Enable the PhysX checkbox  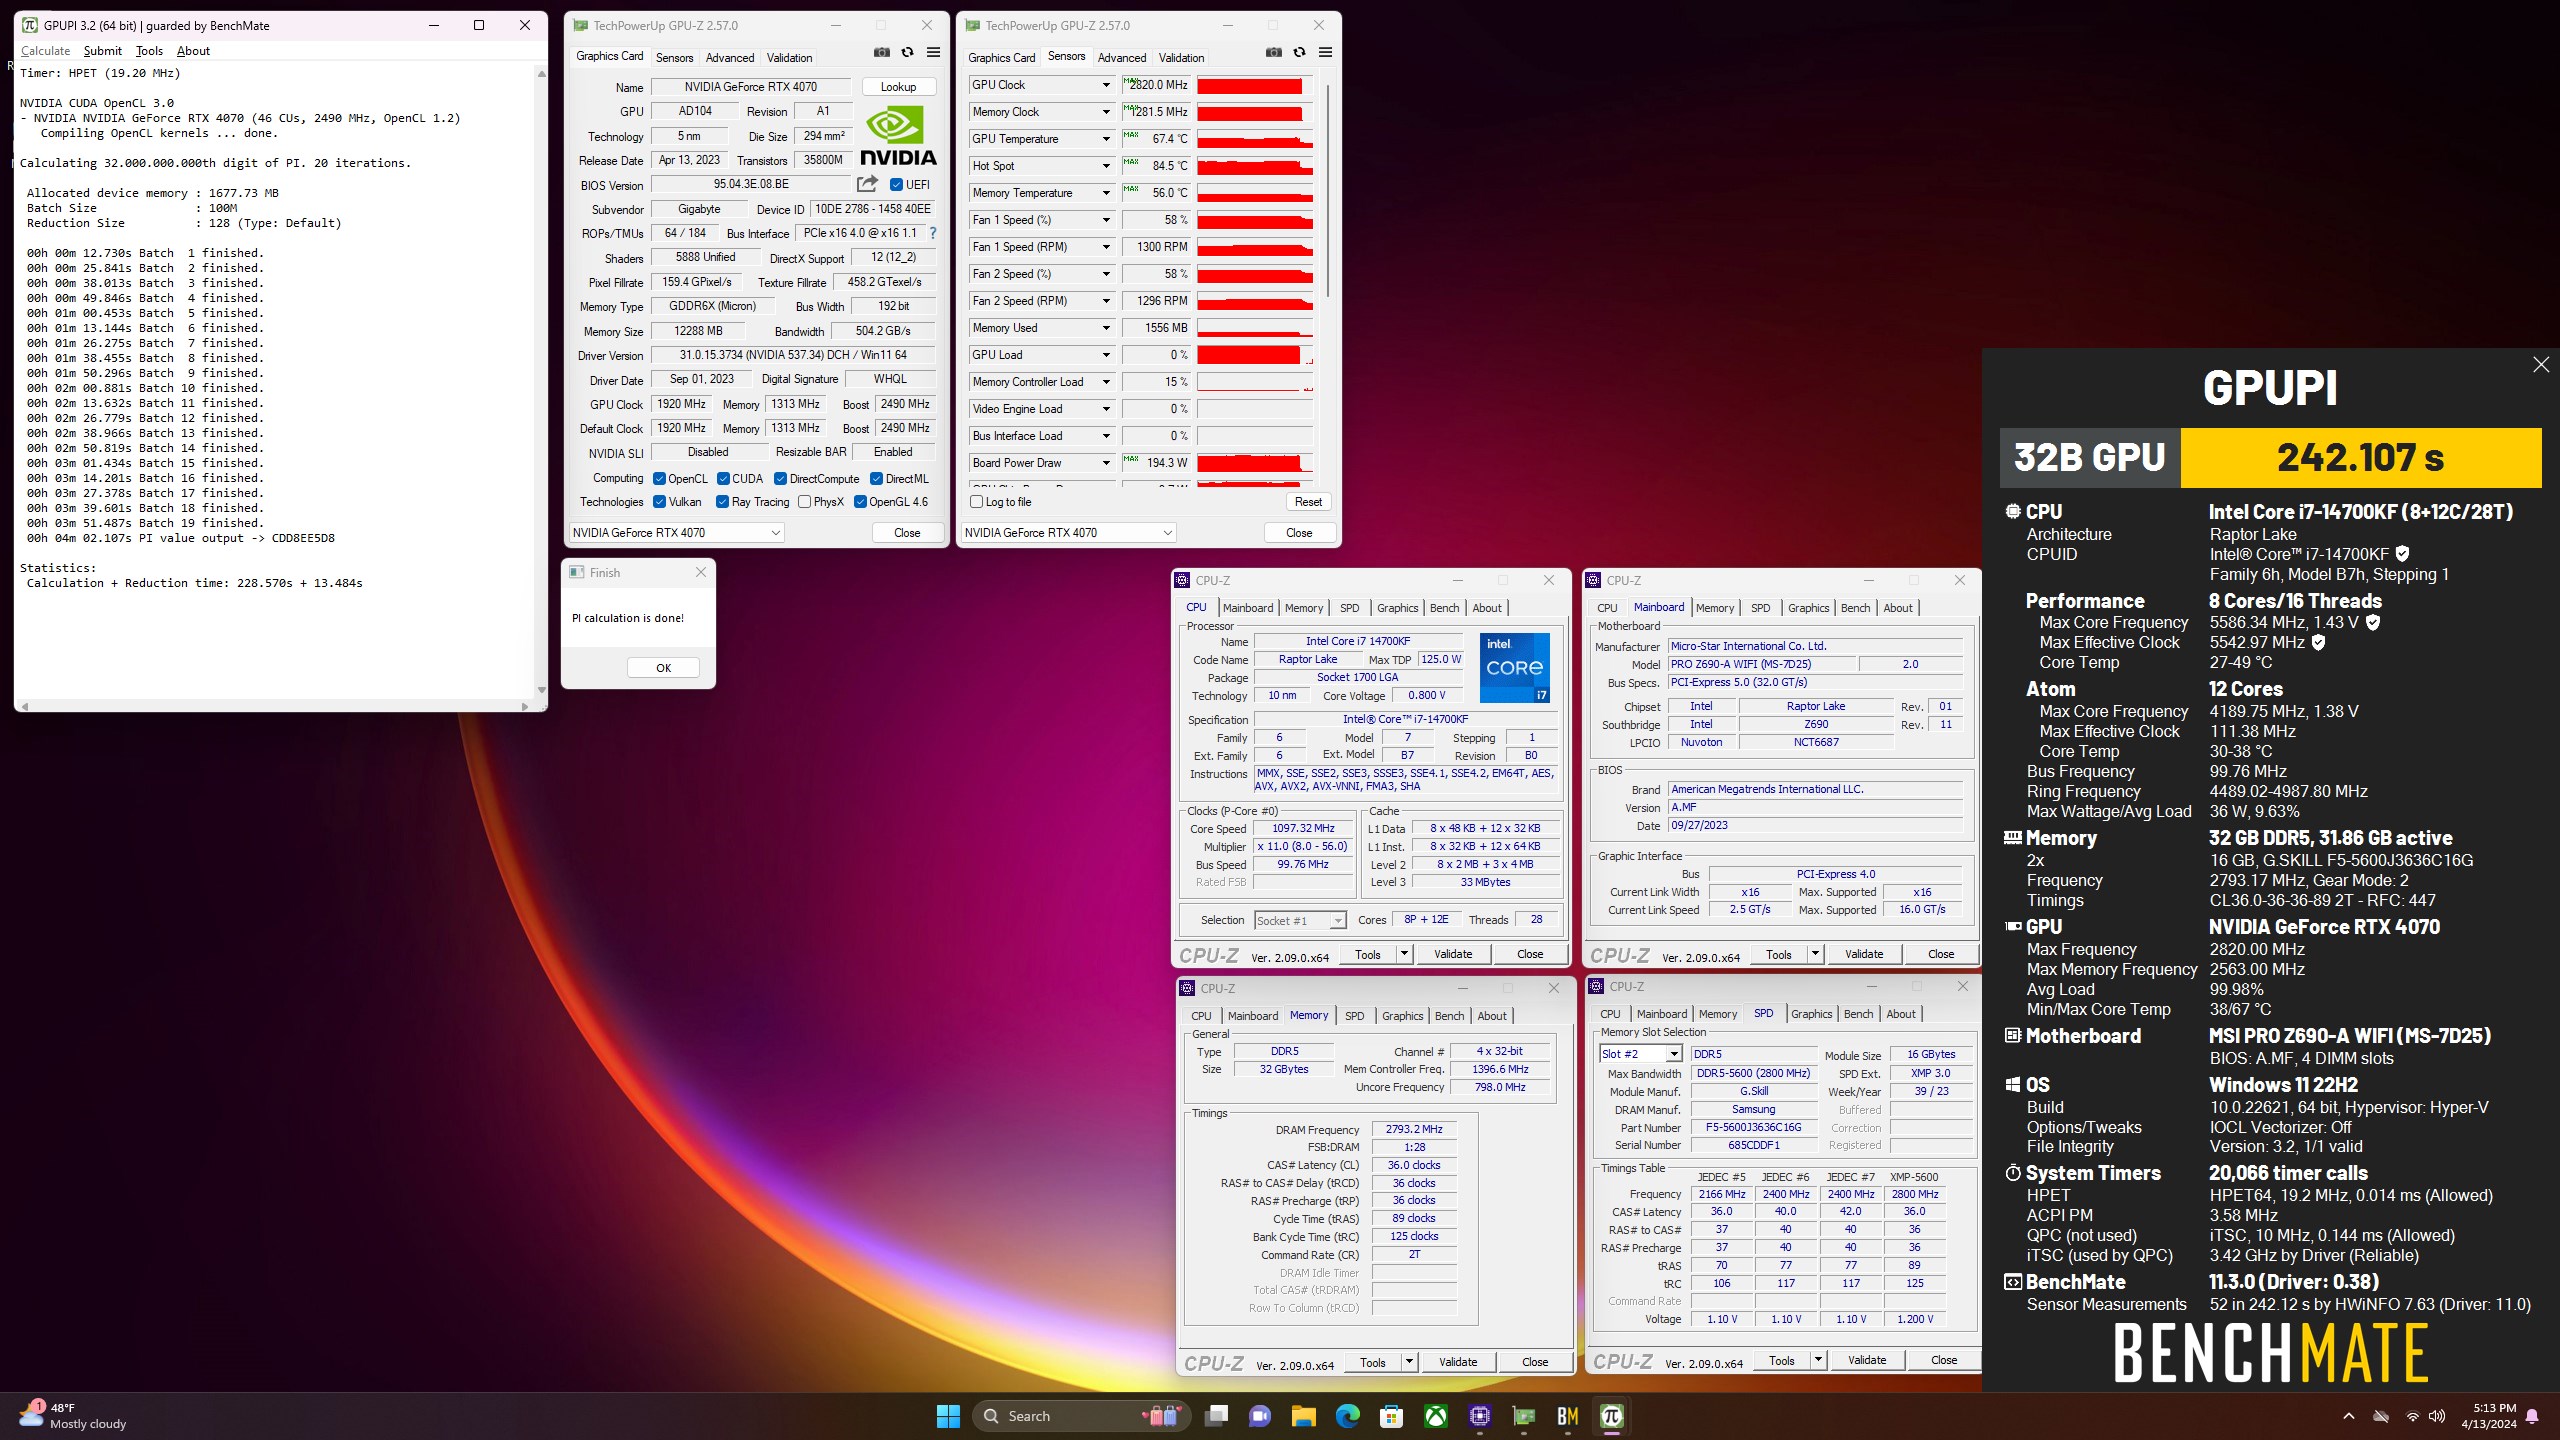pos(804,502)
